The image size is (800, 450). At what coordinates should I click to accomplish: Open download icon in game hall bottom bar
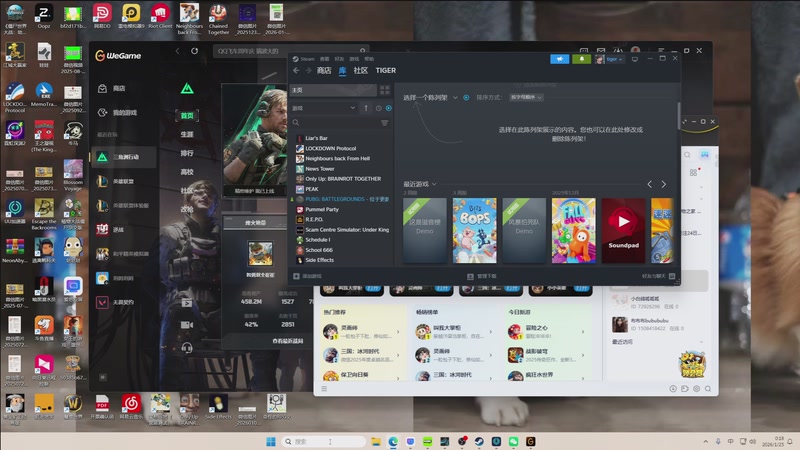pyautogui.click(x=673, y=389)
